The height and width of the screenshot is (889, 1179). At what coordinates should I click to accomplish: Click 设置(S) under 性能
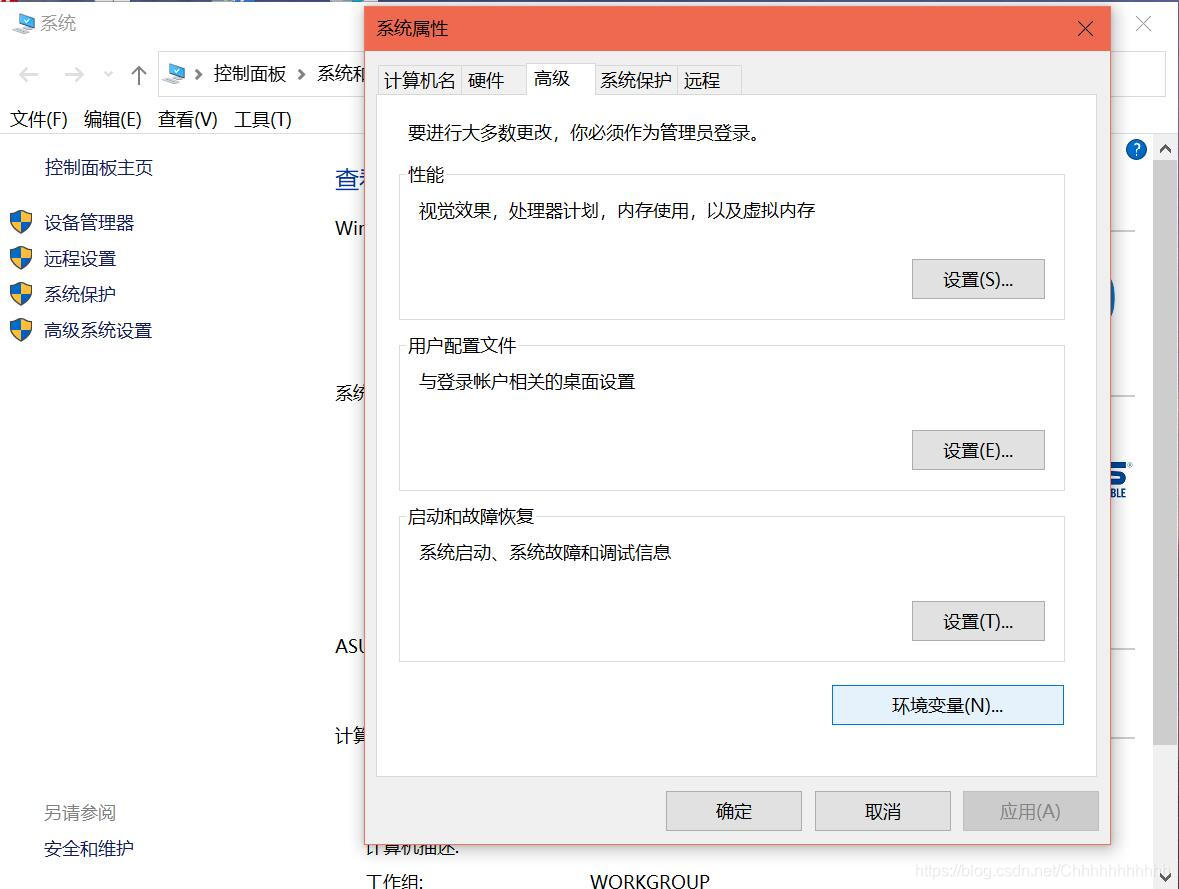[x=977, y=279]
